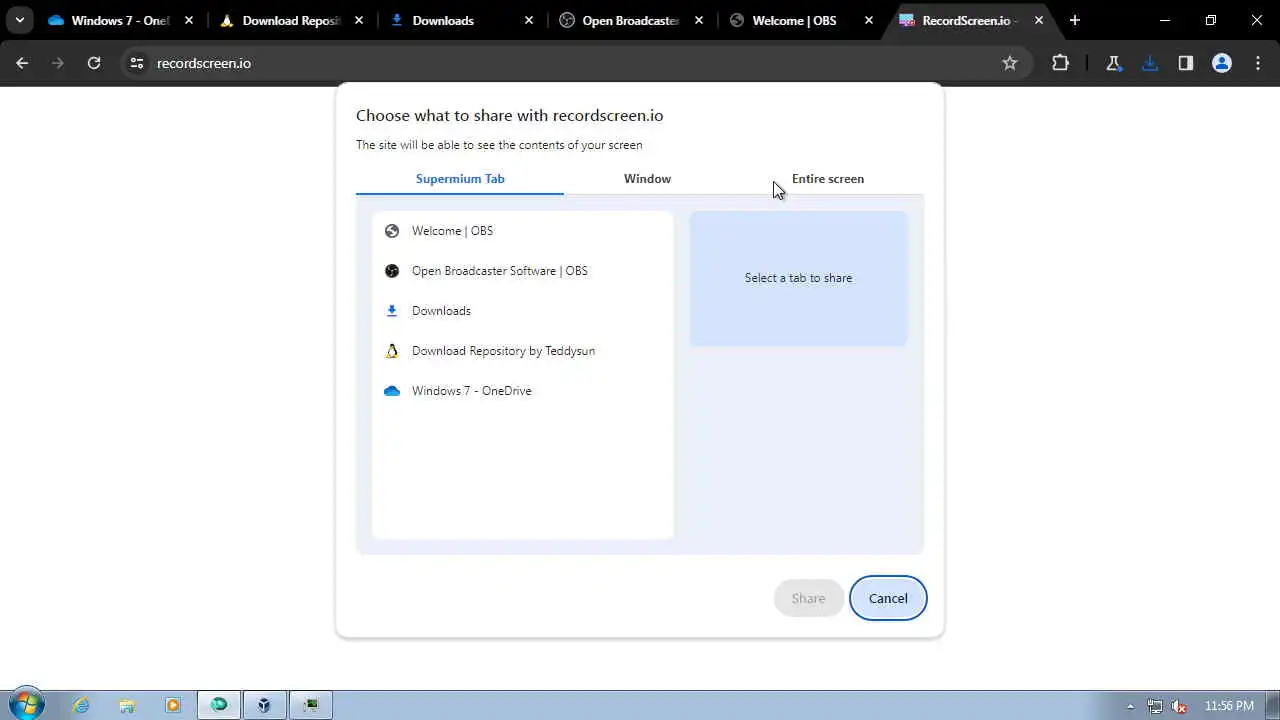Toggle the side panel icon
Screen dimensions: 1280x720
[x=1186, y=63]
